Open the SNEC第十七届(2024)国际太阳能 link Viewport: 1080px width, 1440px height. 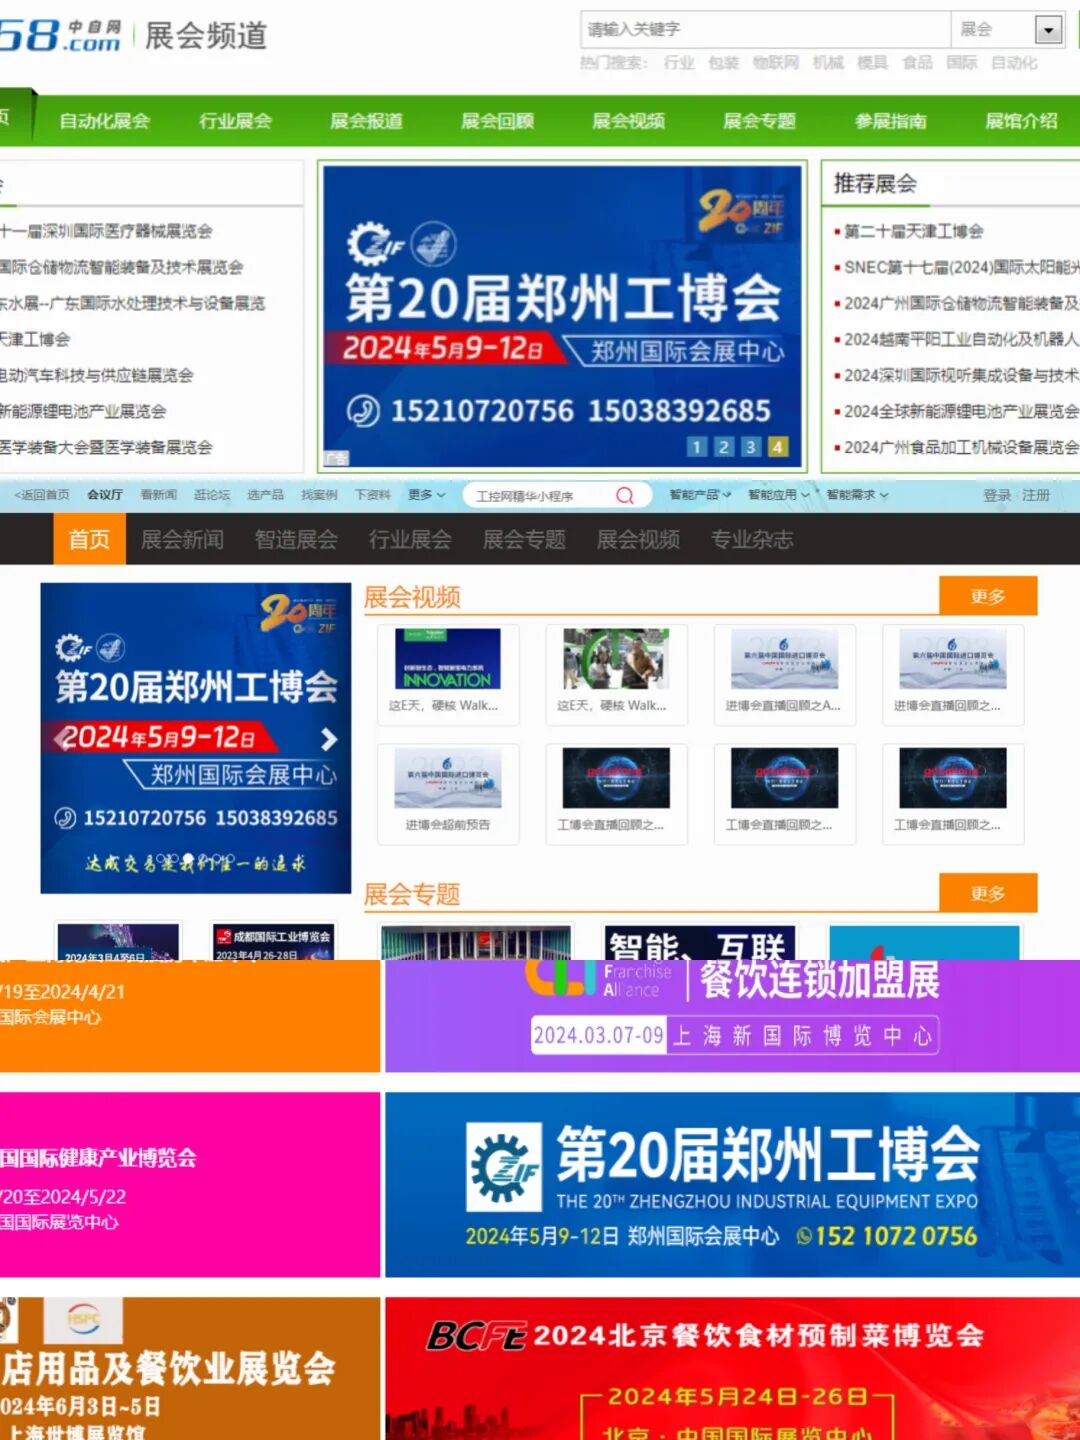[962, 267]
